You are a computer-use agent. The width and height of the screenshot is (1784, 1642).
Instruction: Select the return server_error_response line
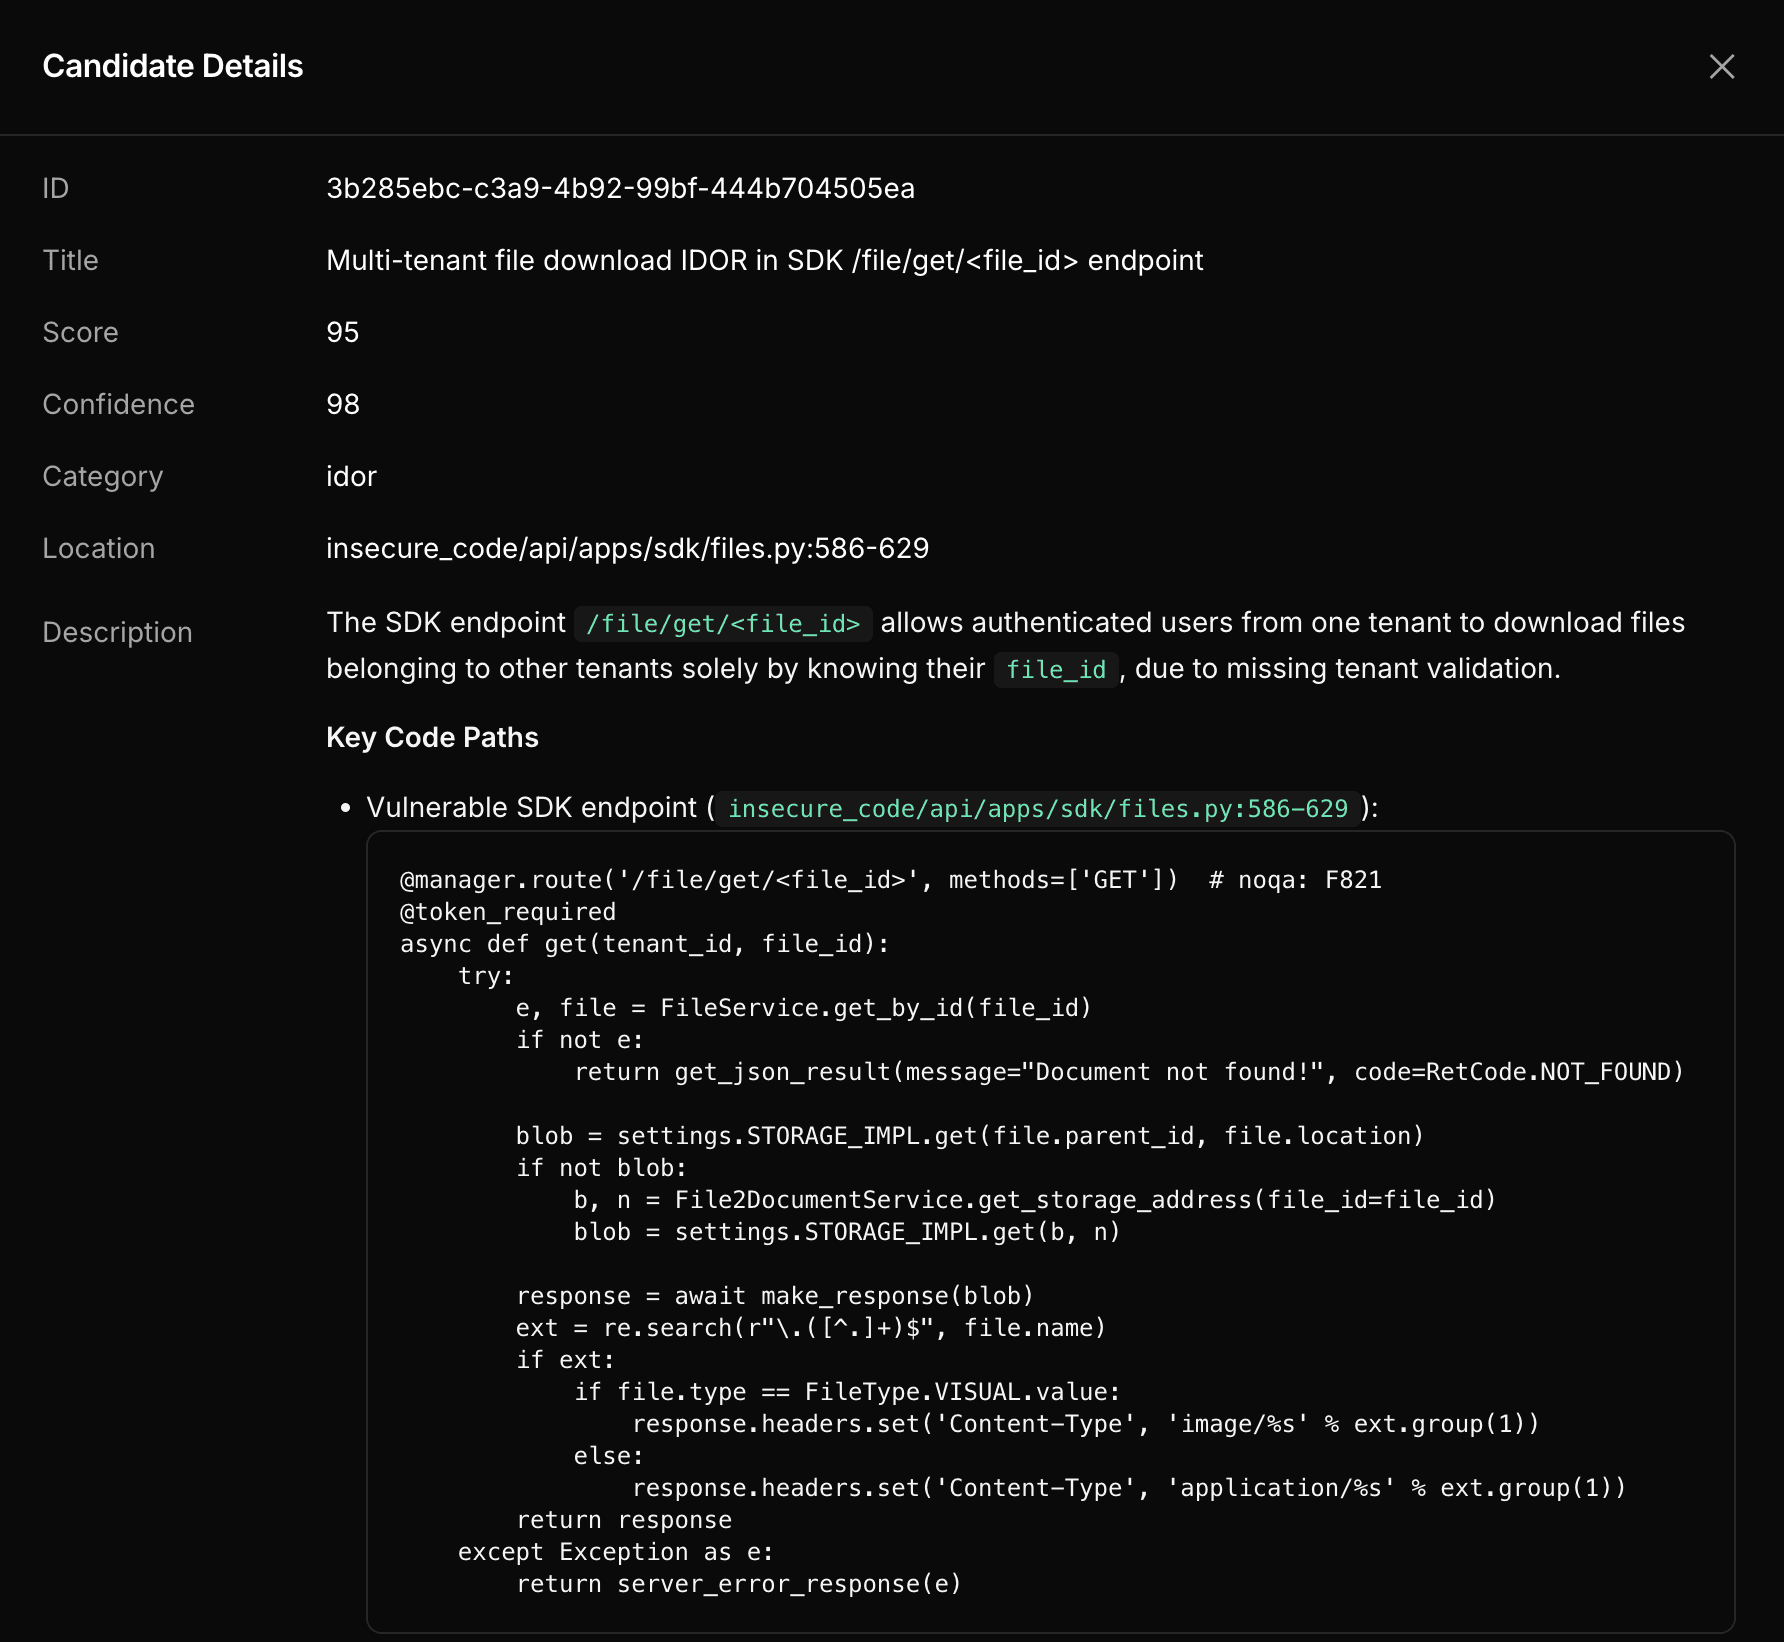[x=739, y=1583]
